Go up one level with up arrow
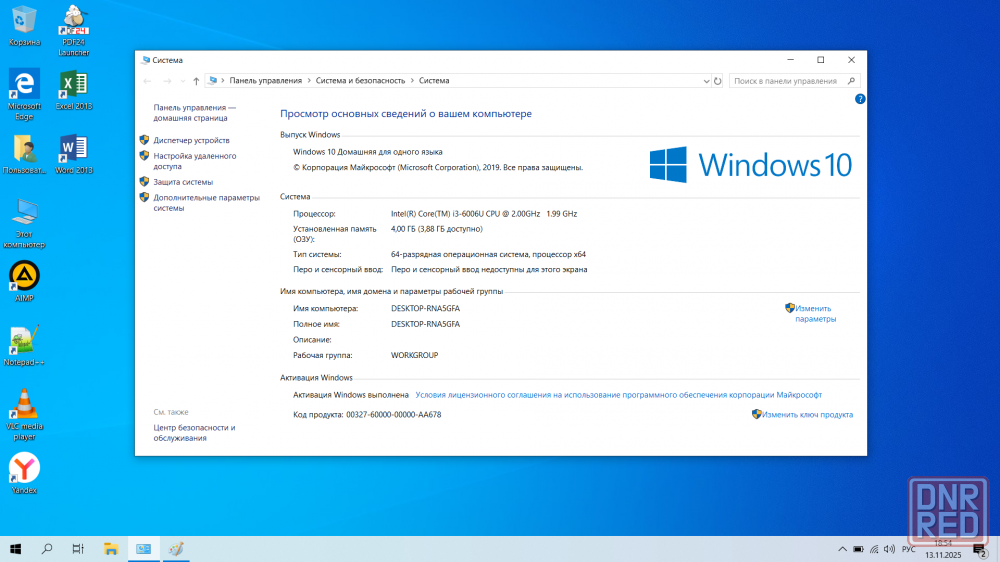The height and width of the screenshot is (562, 1000). coord(196,81)
